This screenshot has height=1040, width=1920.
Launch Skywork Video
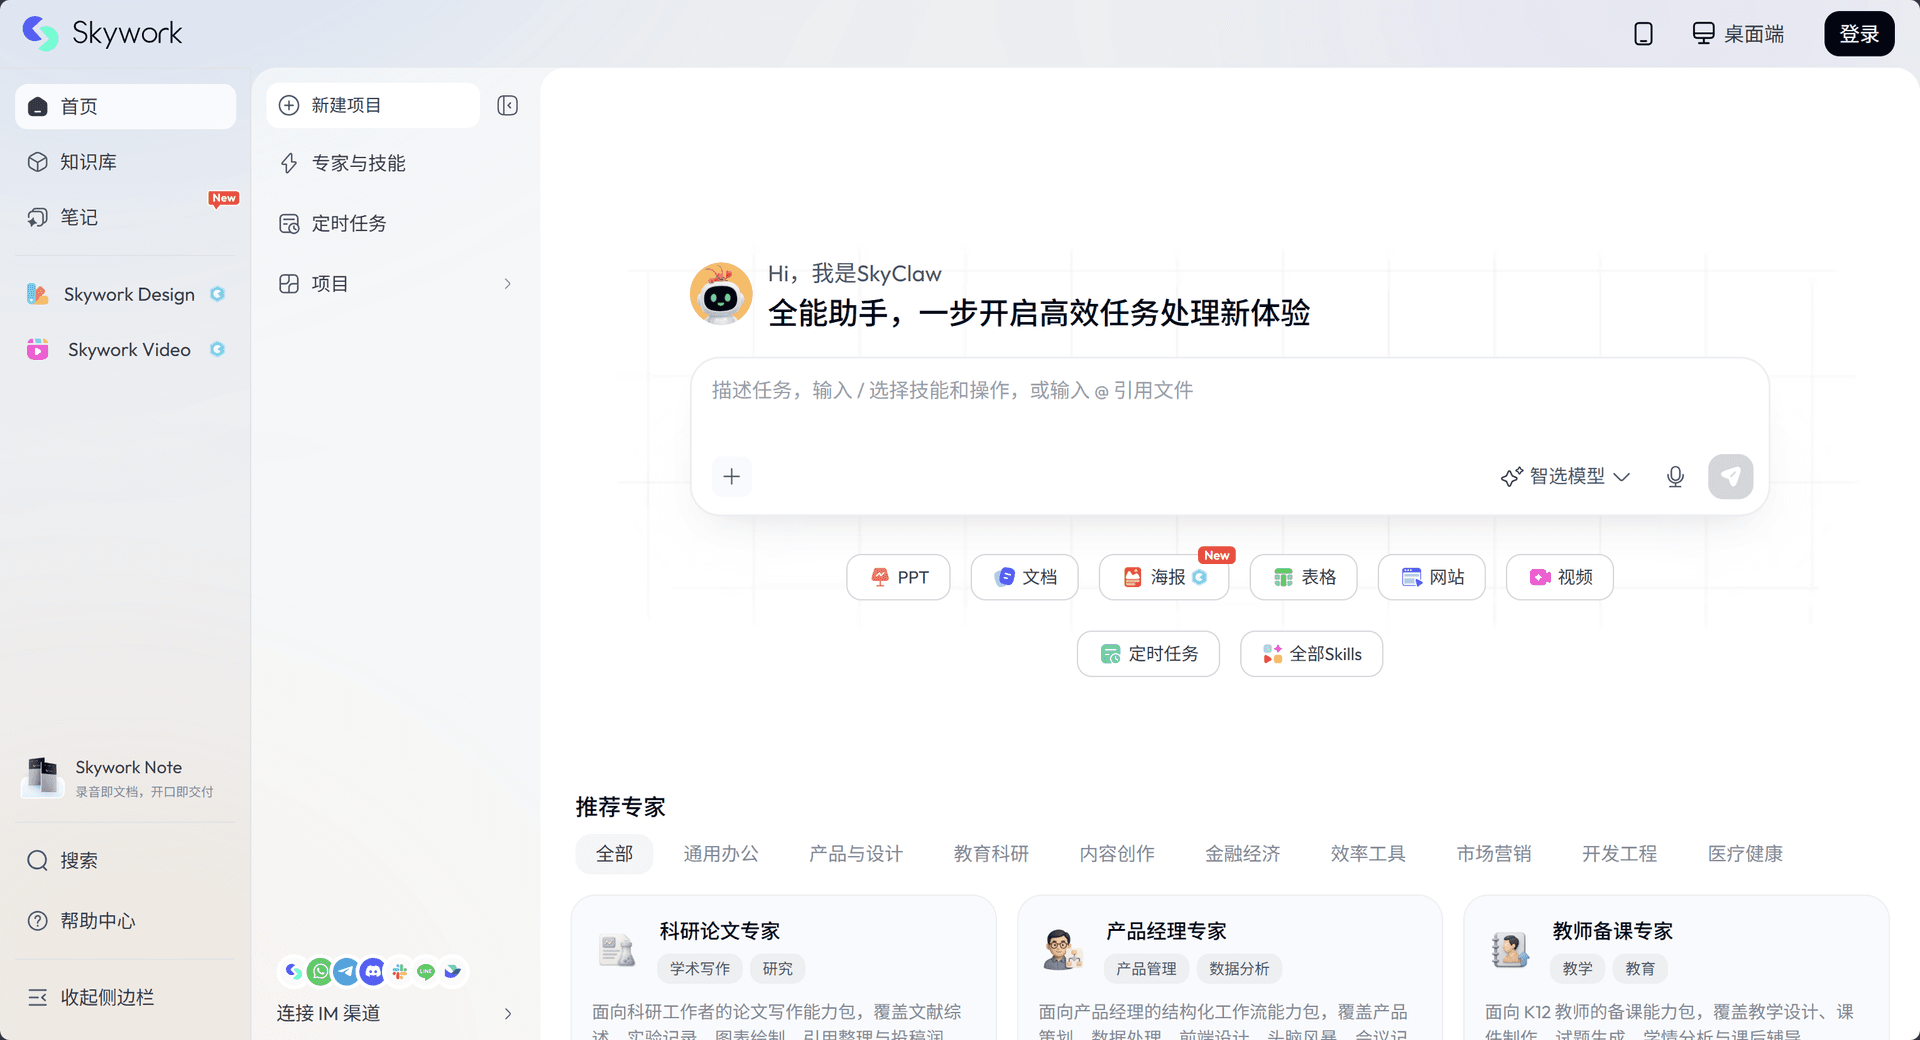tap(126, 349)
